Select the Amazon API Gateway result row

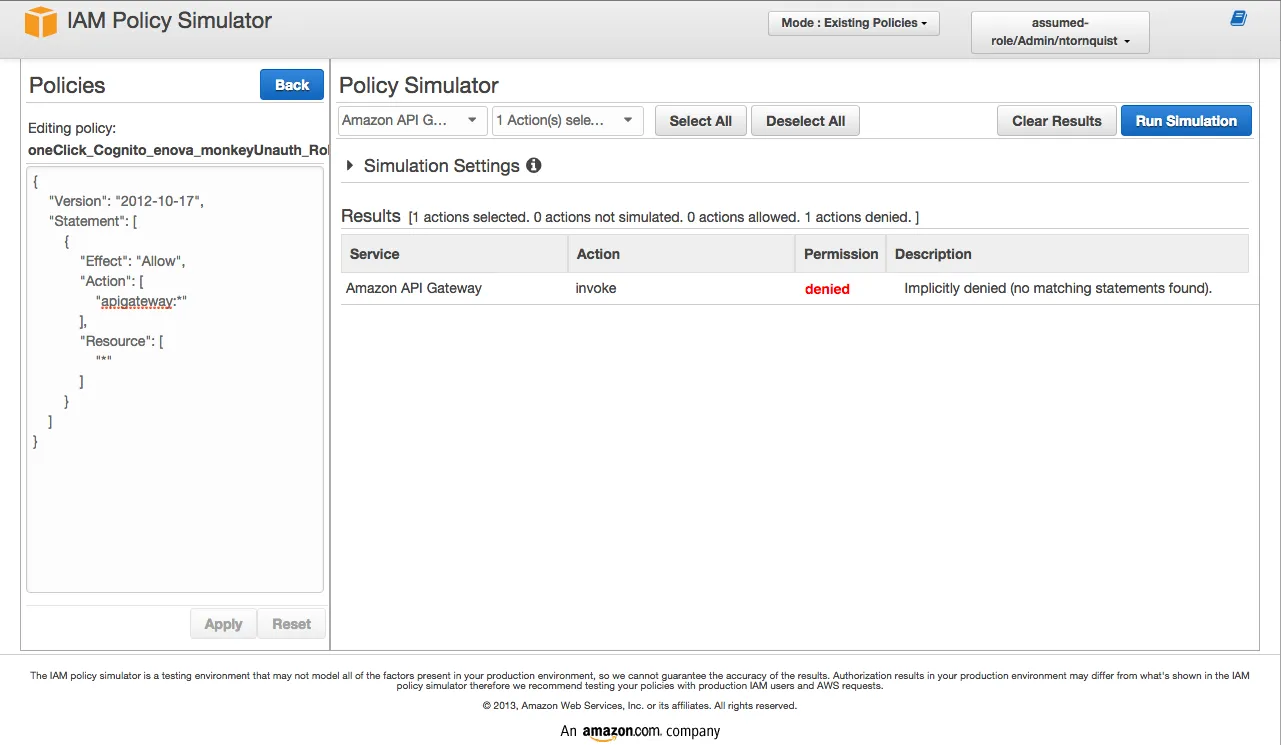click(795, 288)
